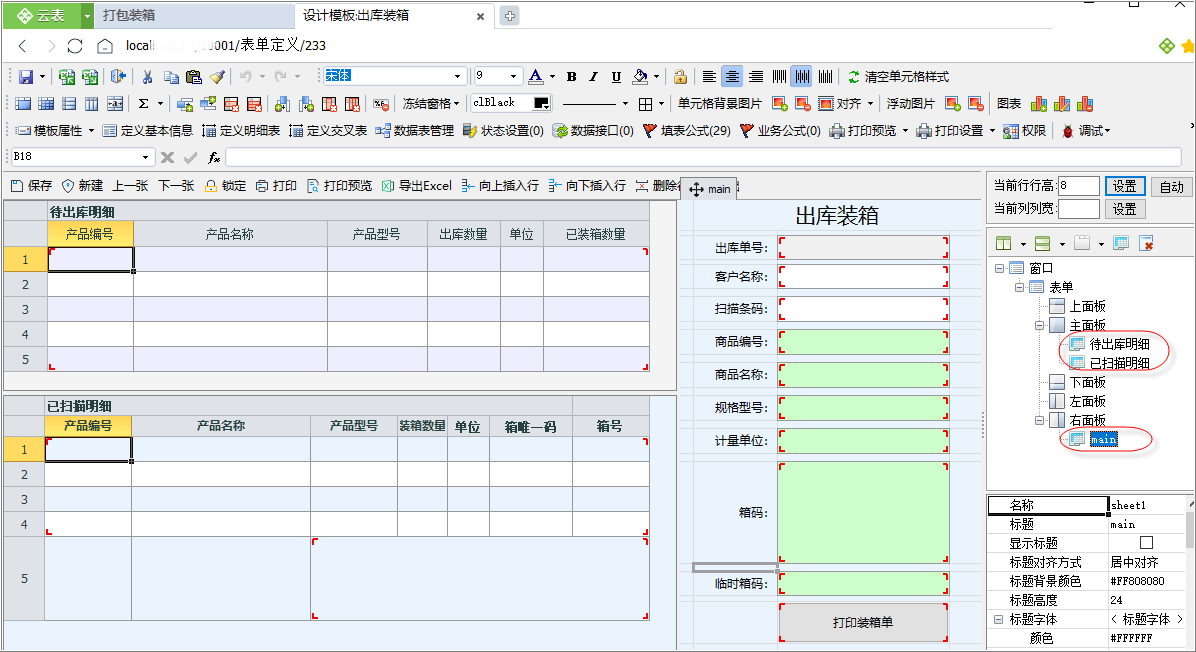Click the remove floating image icon
Screen dimensions: 1196x652
[x=976, y=103]
